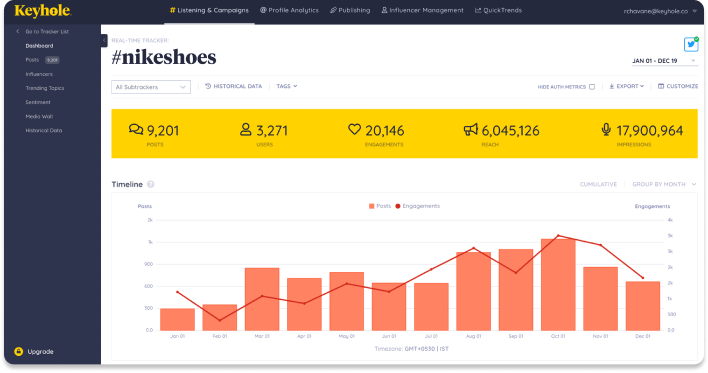Toggle the Hide Auth Metrics checkbox
708x373 pixels.
[x=592, y=87]
